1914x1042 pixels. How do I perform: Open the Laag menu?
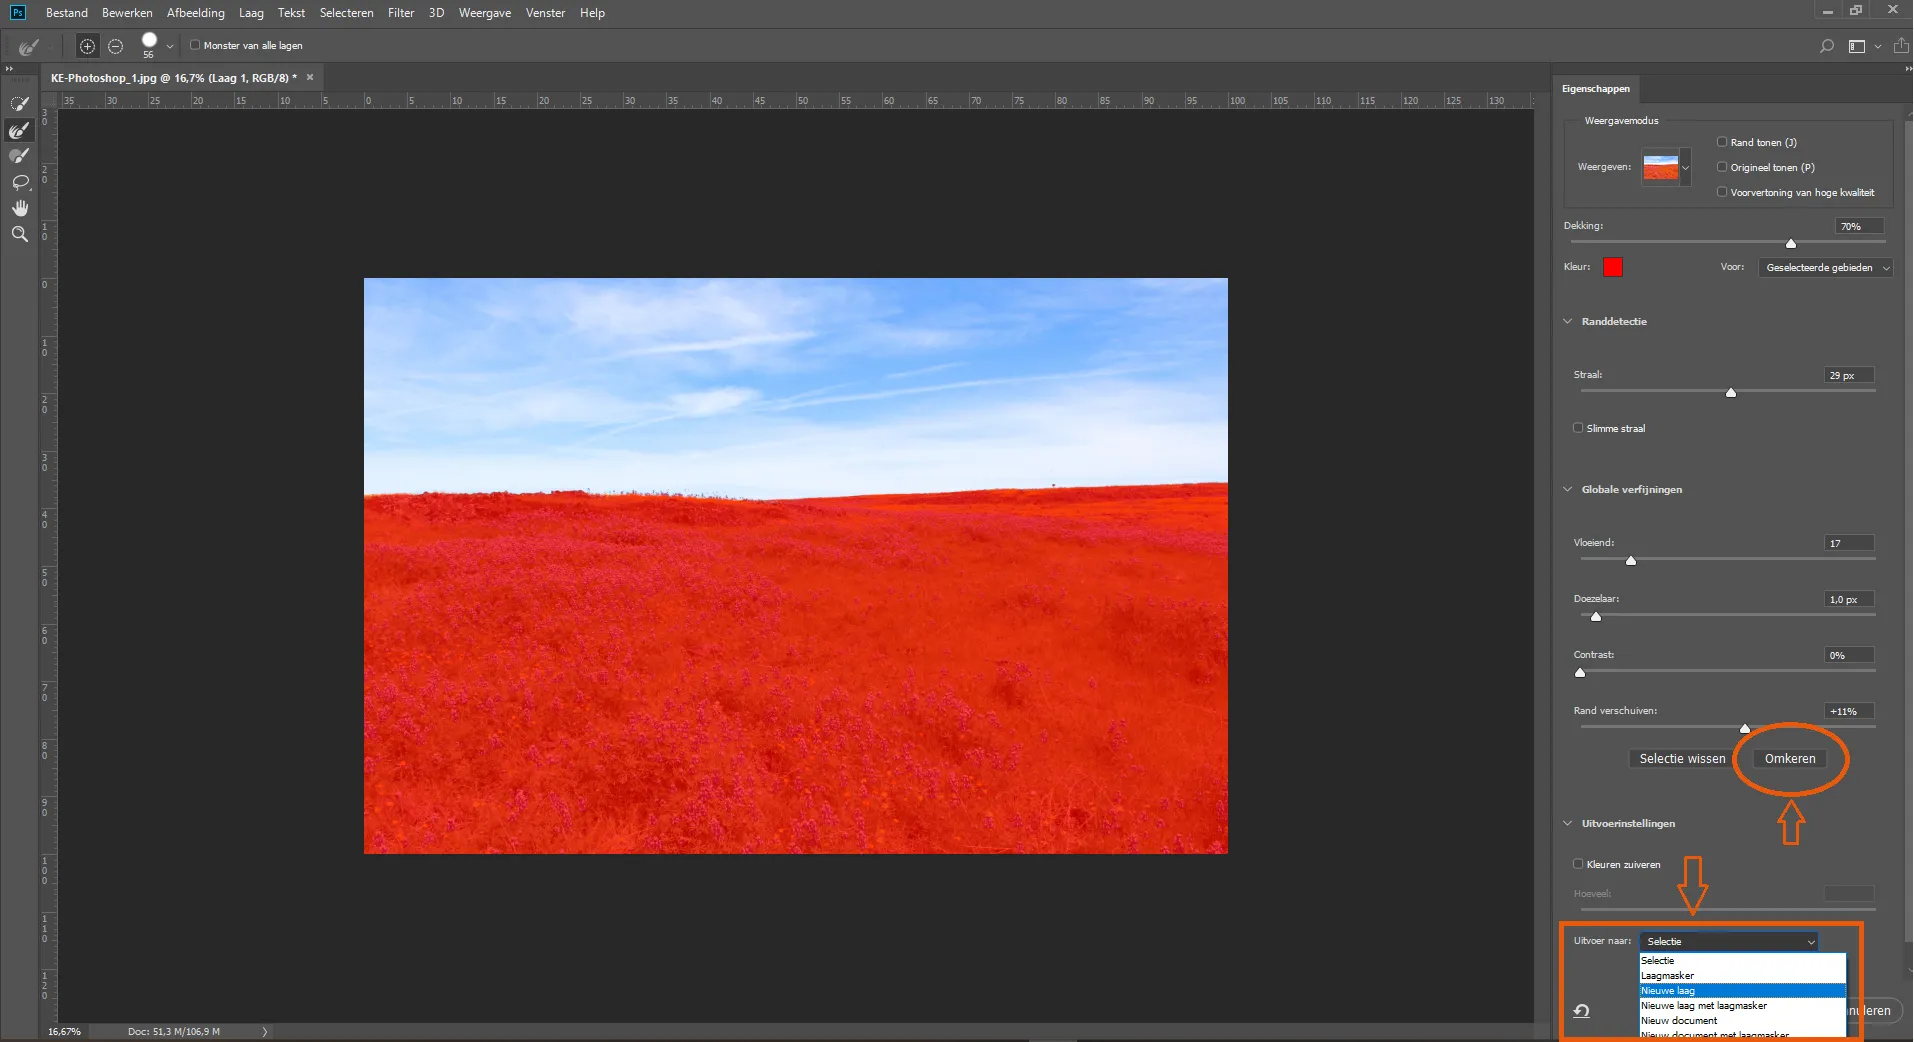(251, 13)
